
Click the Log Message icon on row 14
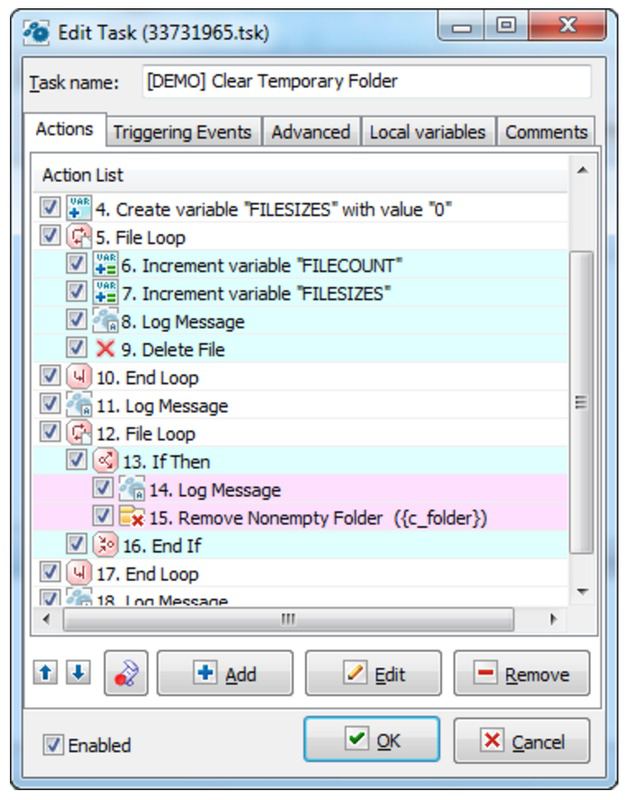[132, 489]
